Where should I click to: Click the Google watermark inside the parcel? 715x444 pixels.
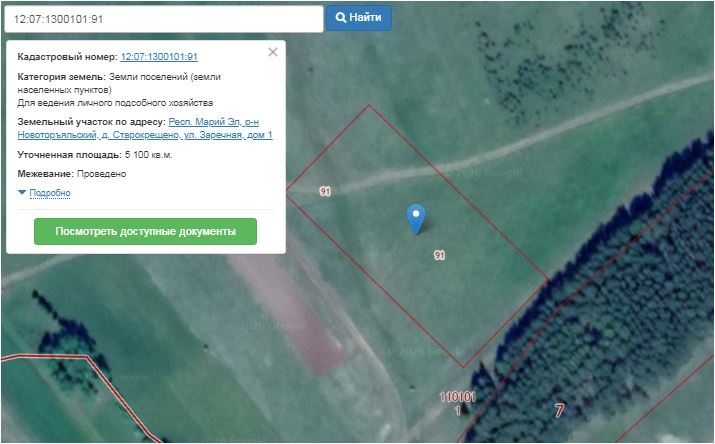pyautogui.click(x=490, y=173)
